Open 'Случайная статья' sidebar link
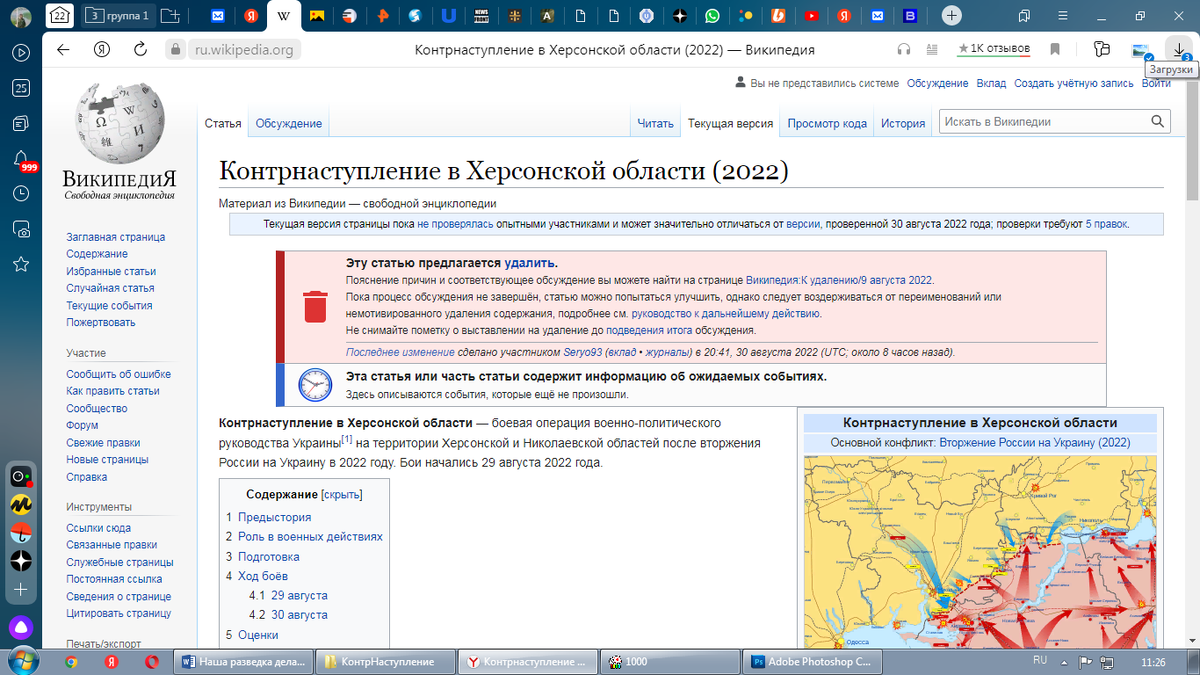Screen dimensions: 1200x675 pos(110,288)
